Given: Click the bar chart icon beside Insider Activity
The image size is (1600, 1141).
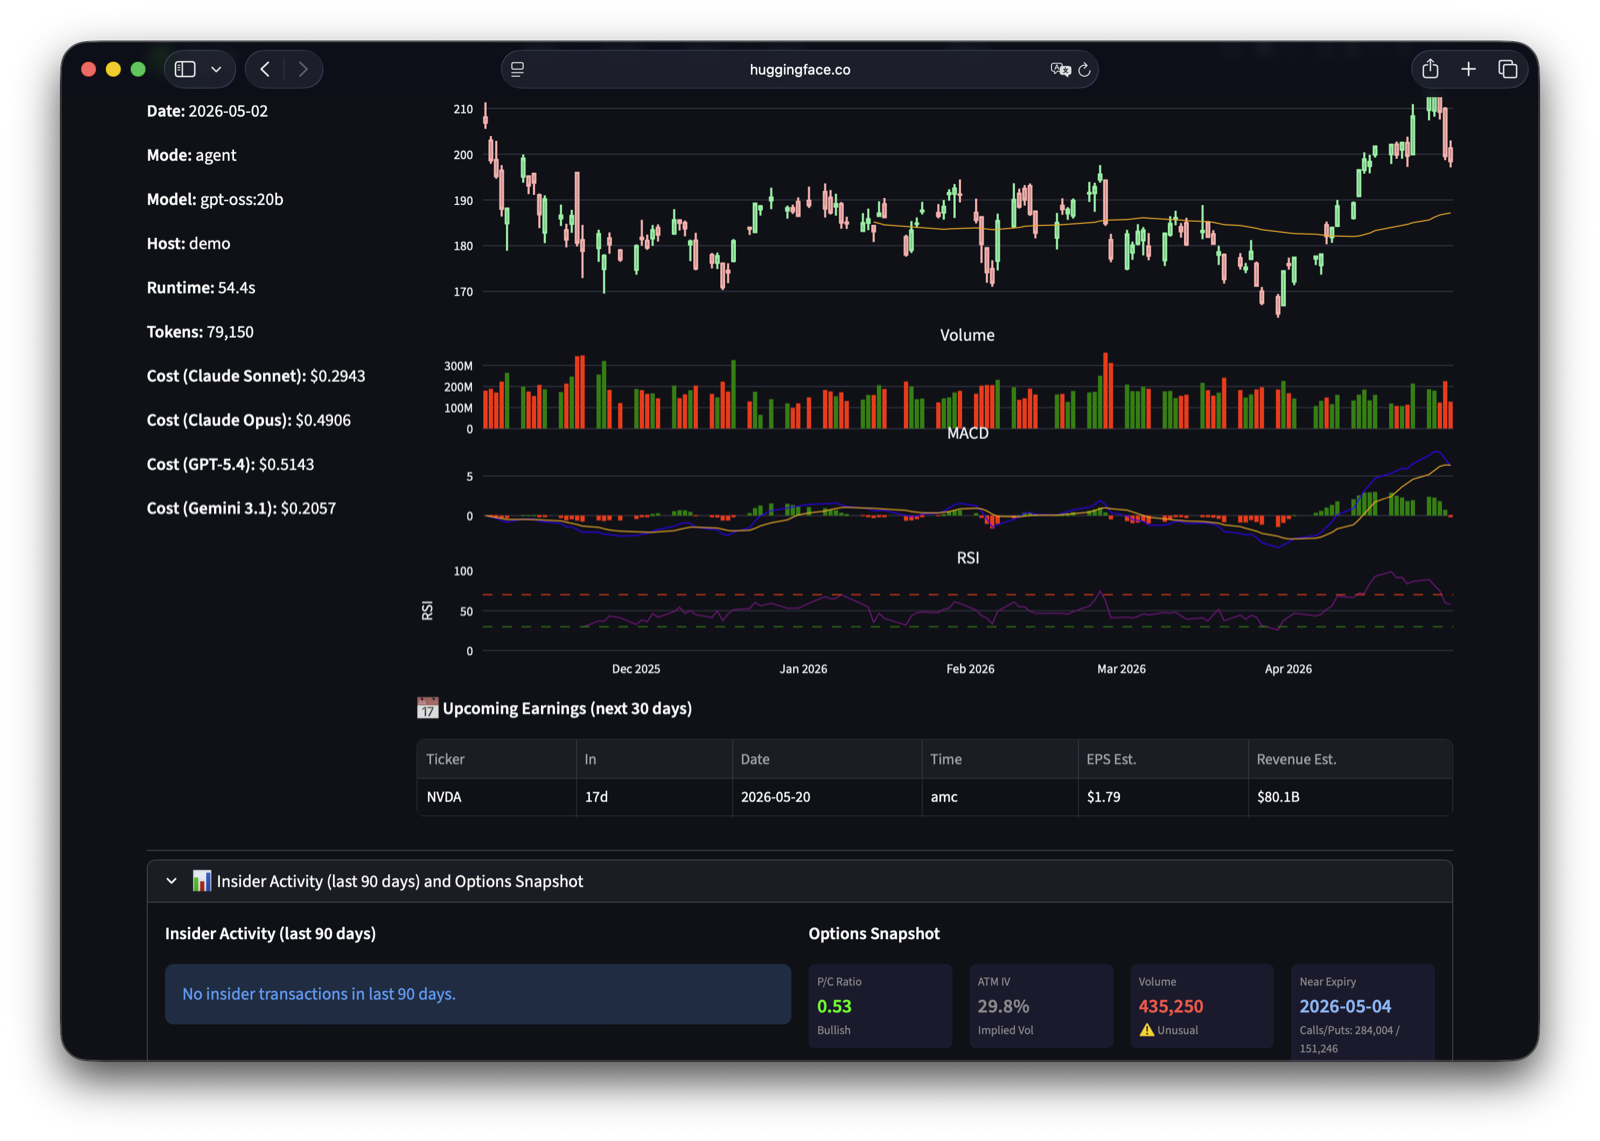Looking at the screenshot, I should point(201,880).
